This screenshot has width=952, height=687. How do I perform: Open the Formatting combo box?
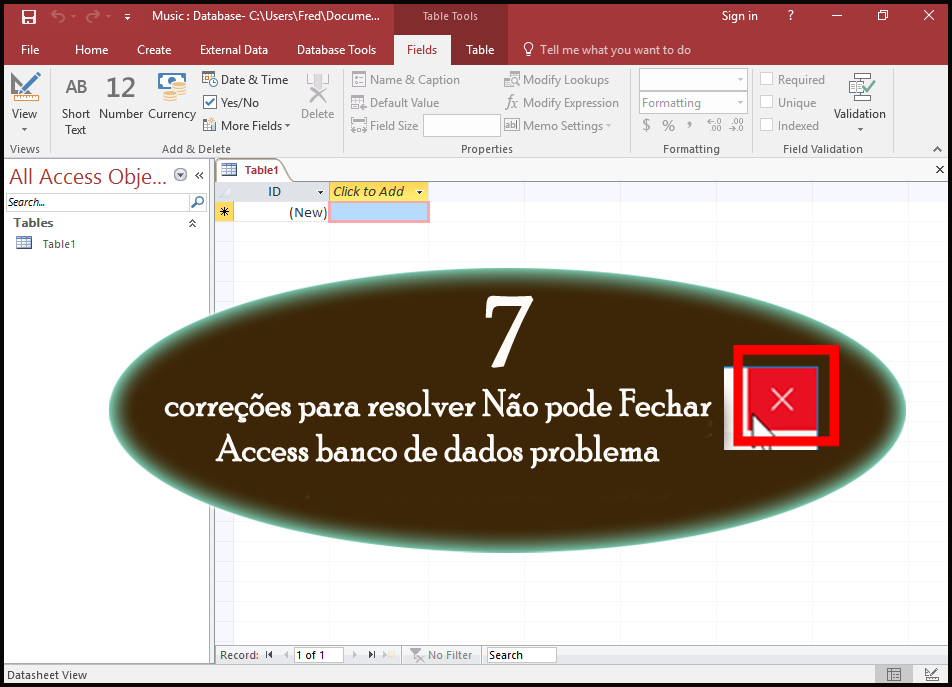(692, 102)
